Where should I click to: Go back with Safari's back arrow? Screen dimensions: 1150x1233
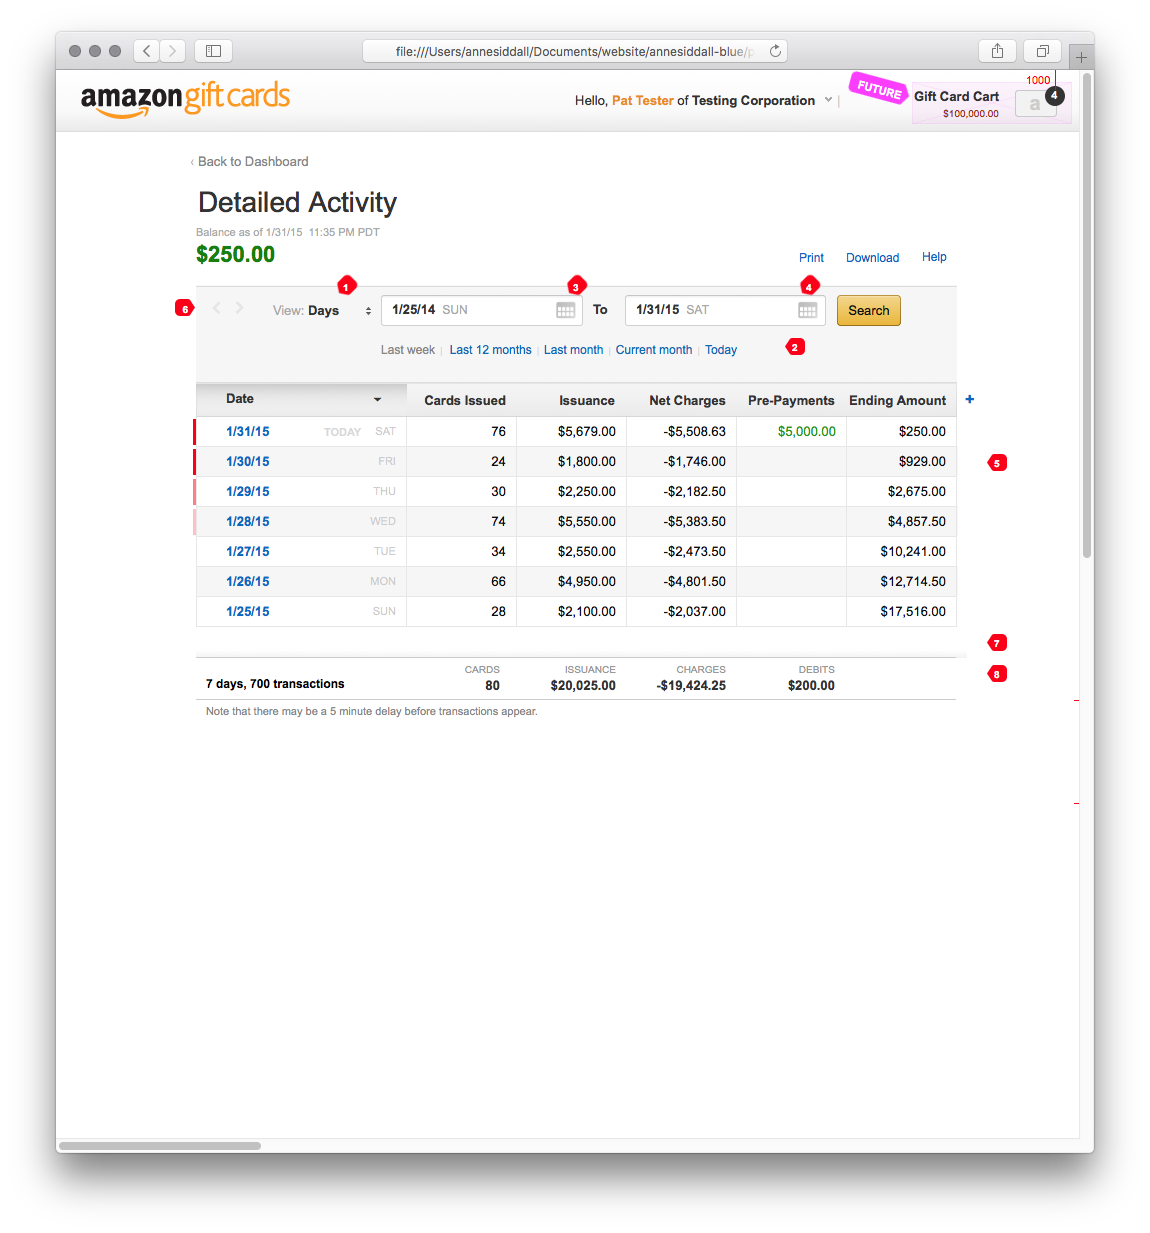147,51
